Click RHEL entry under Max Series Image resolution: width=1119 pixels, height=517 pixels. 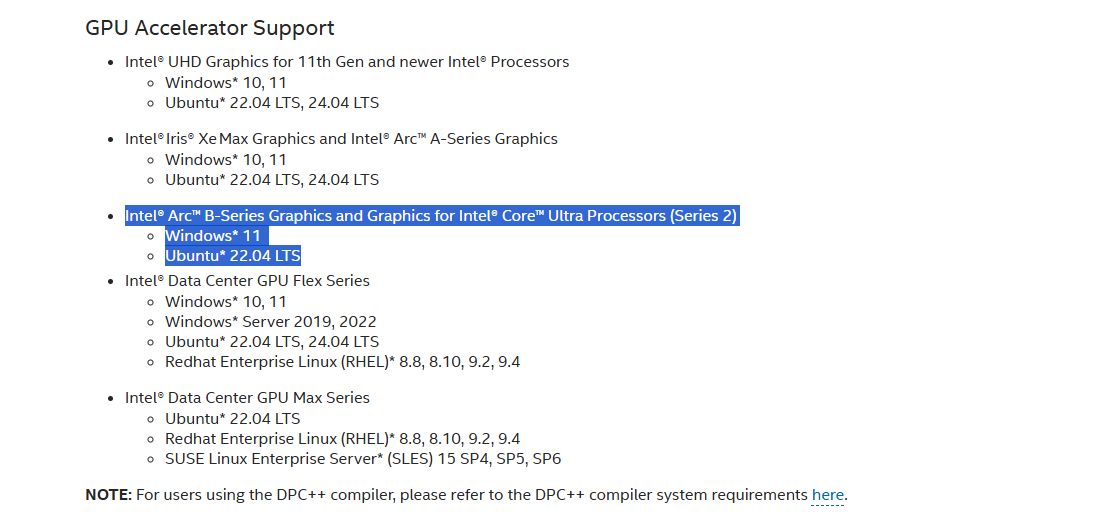coord(343,438)
